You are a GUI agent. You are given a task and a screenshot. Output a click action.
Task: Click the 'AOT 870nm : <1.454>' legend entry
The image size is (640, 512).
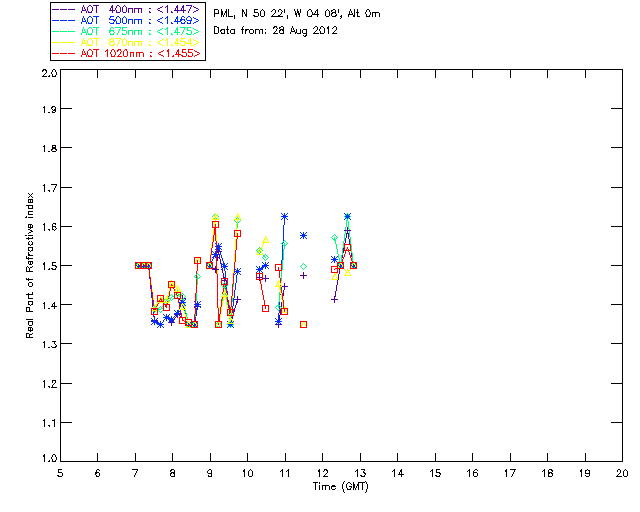point(127,42)
